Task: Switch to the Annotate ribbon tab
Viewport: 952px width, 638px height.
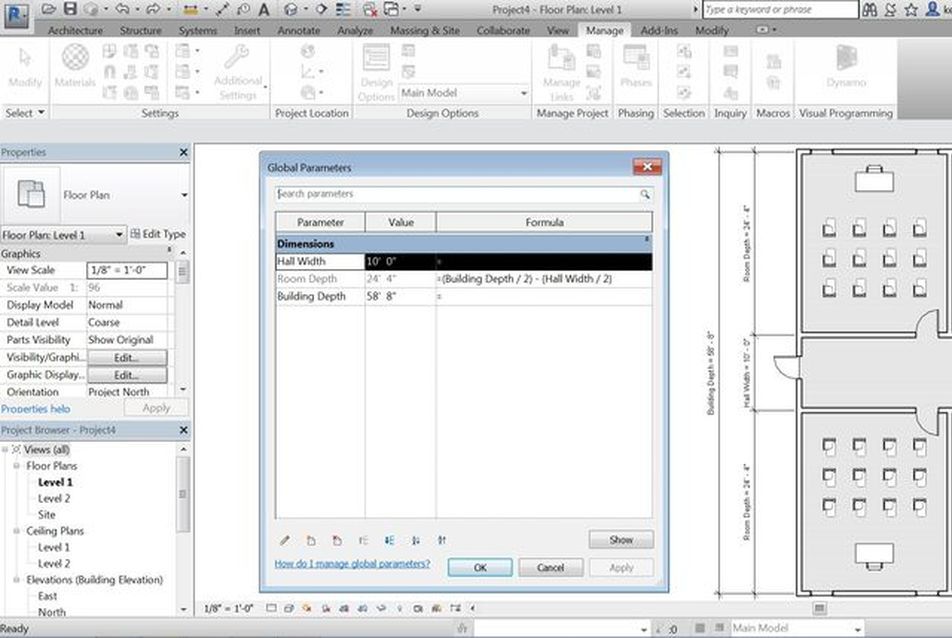Action: [x=299, y=30]
